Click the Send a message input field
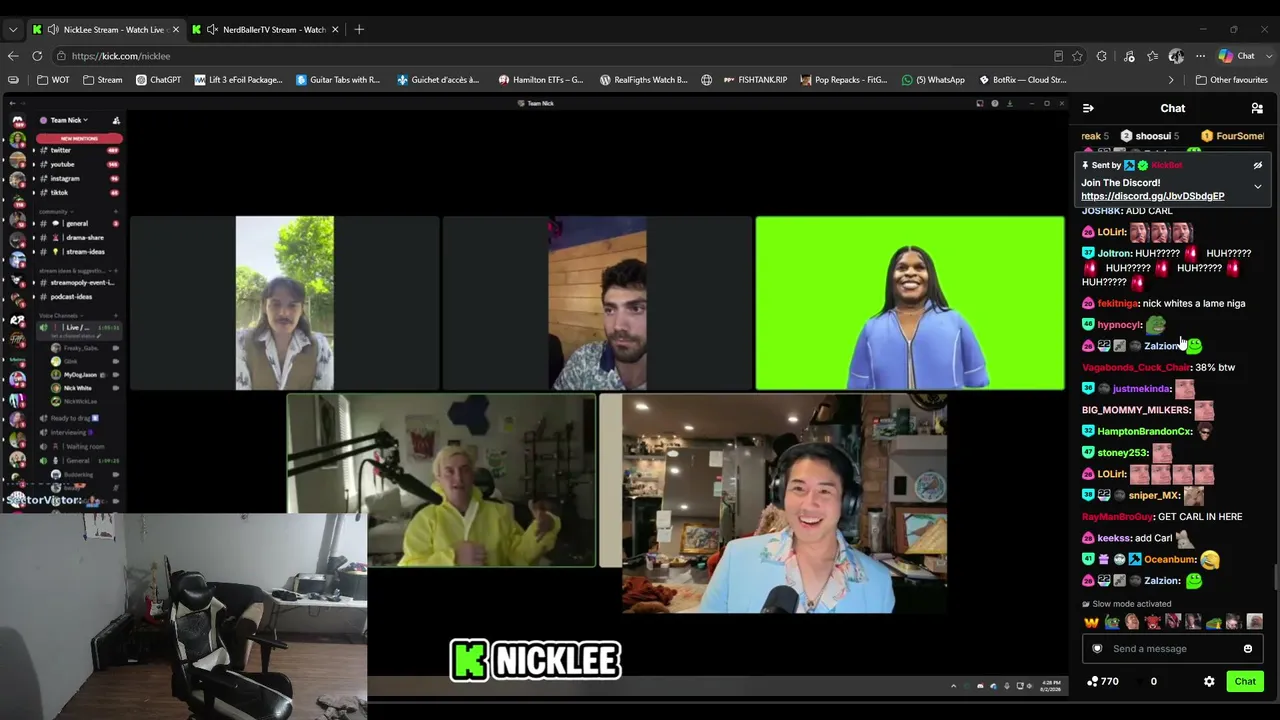The height and width of the screenshot is (720, 1280). click(x=1171, y=649)
